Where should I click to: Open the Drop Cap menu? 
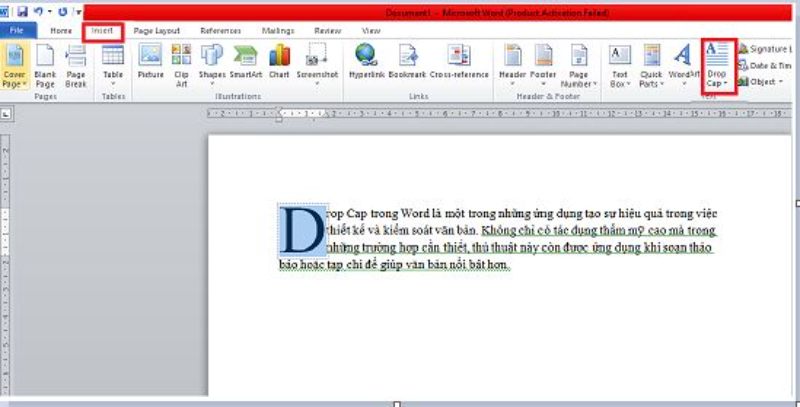(718, 66)
